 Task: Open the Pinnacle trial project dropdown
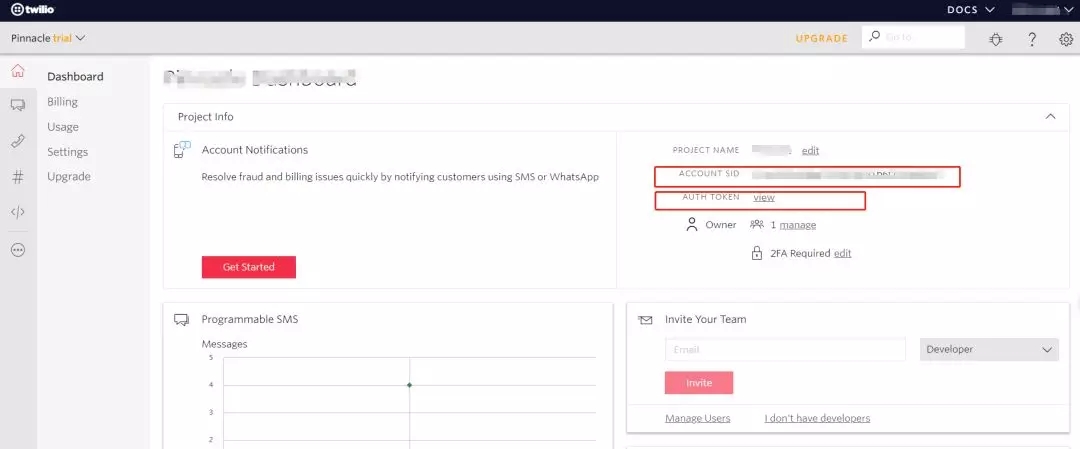(x=48, y=38)
